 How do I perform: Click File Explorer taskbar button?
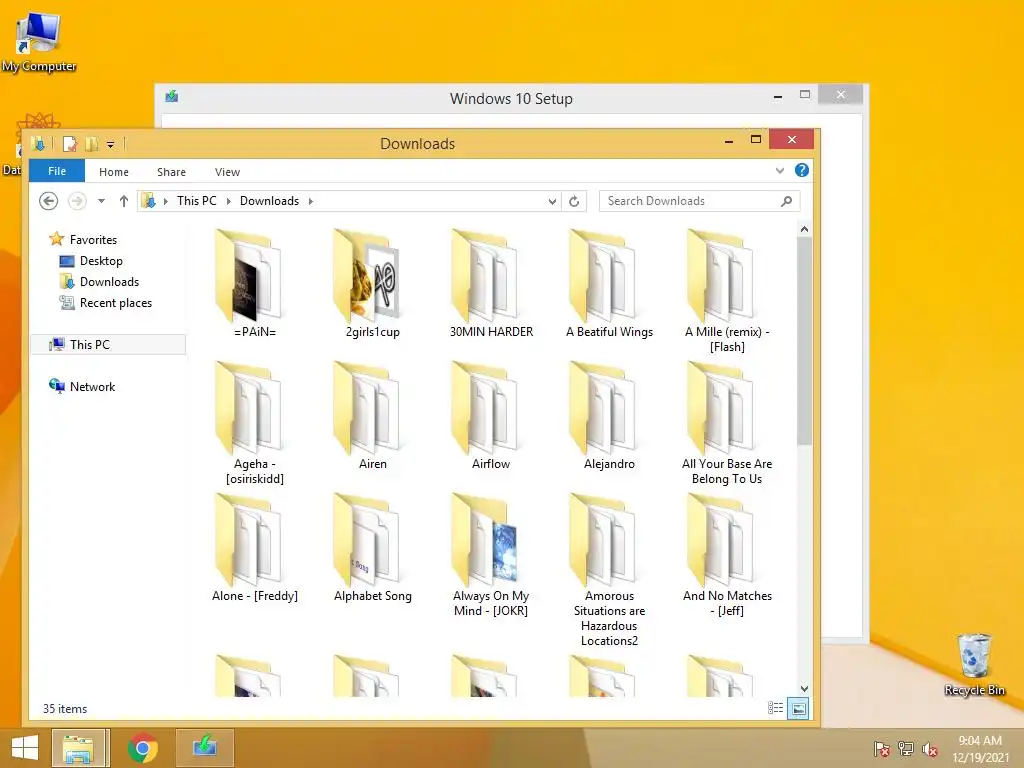(x=78, y=748)
